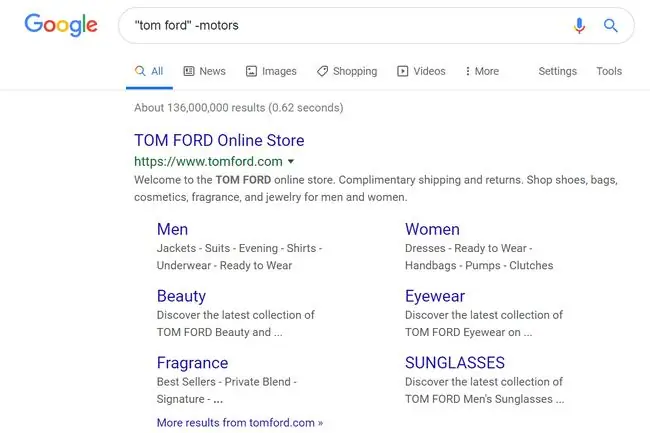
Task: Open the Shopping tab
Action: [x=347, y=71]
